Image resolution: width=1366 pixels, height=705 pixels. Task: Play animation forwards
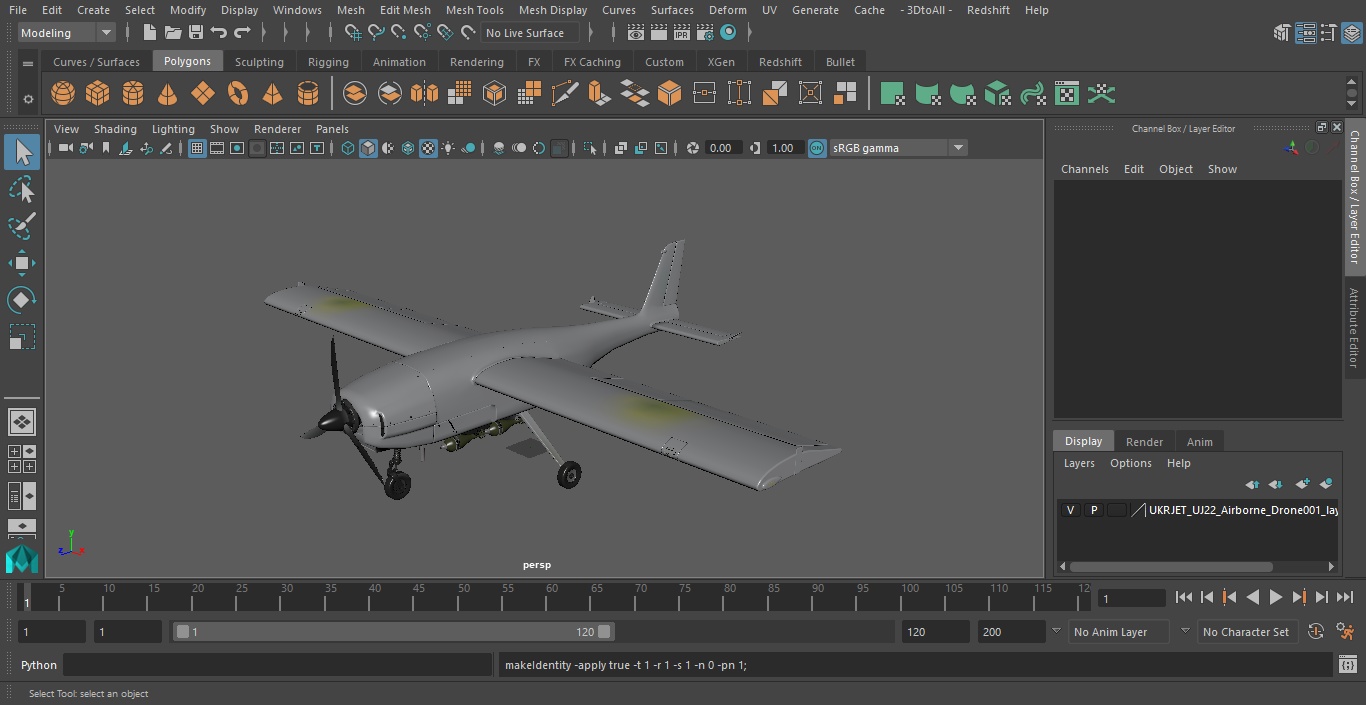[1275, 597]
